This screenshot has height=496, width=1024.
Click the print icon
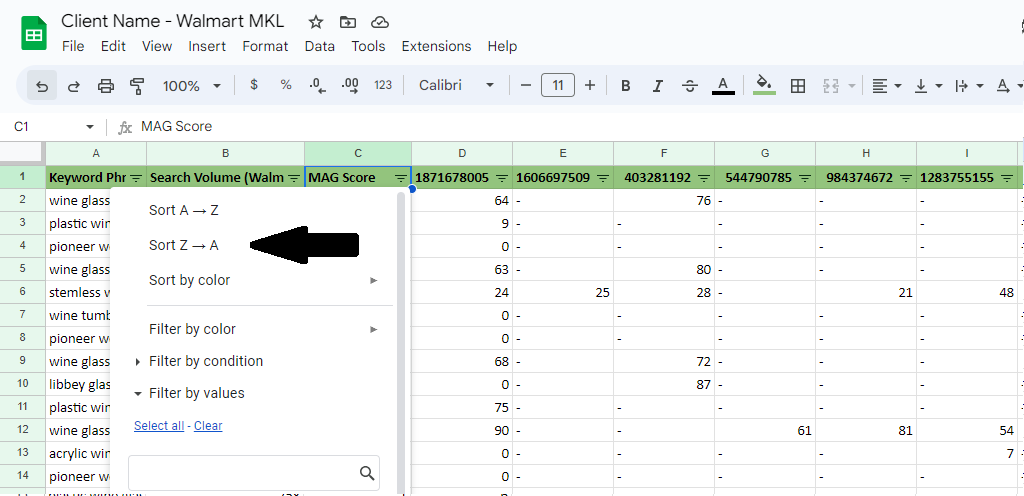(106, 85)
